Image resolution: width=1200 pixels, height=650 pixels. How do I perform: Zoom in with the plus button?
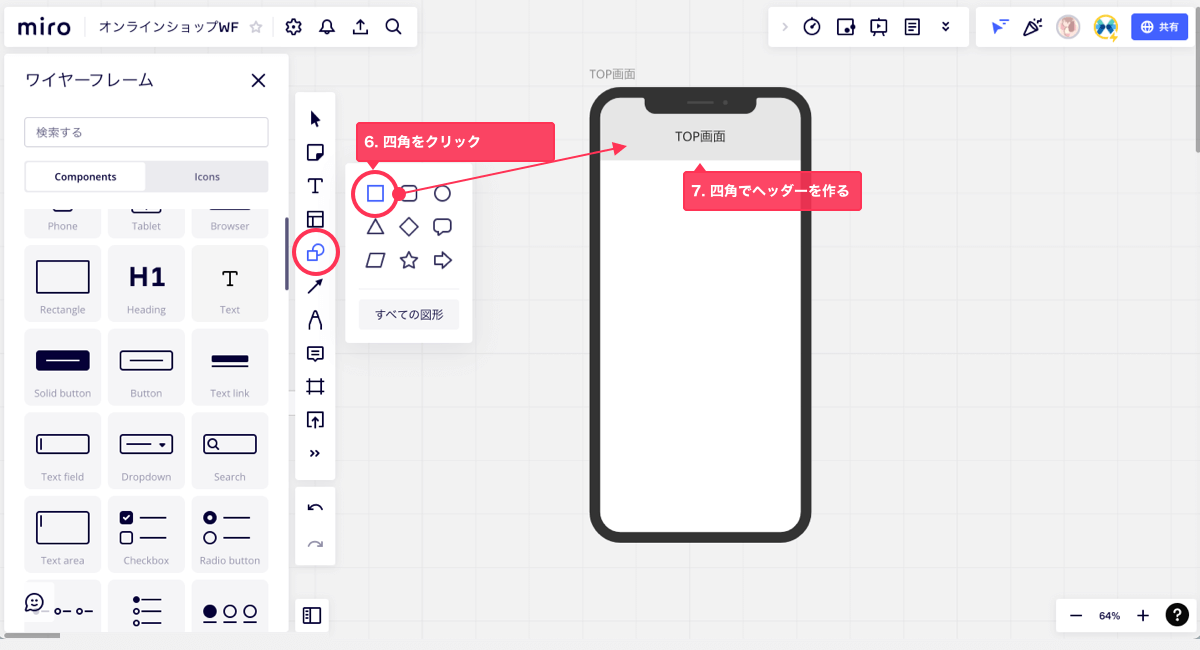(x=1143, y=616)
